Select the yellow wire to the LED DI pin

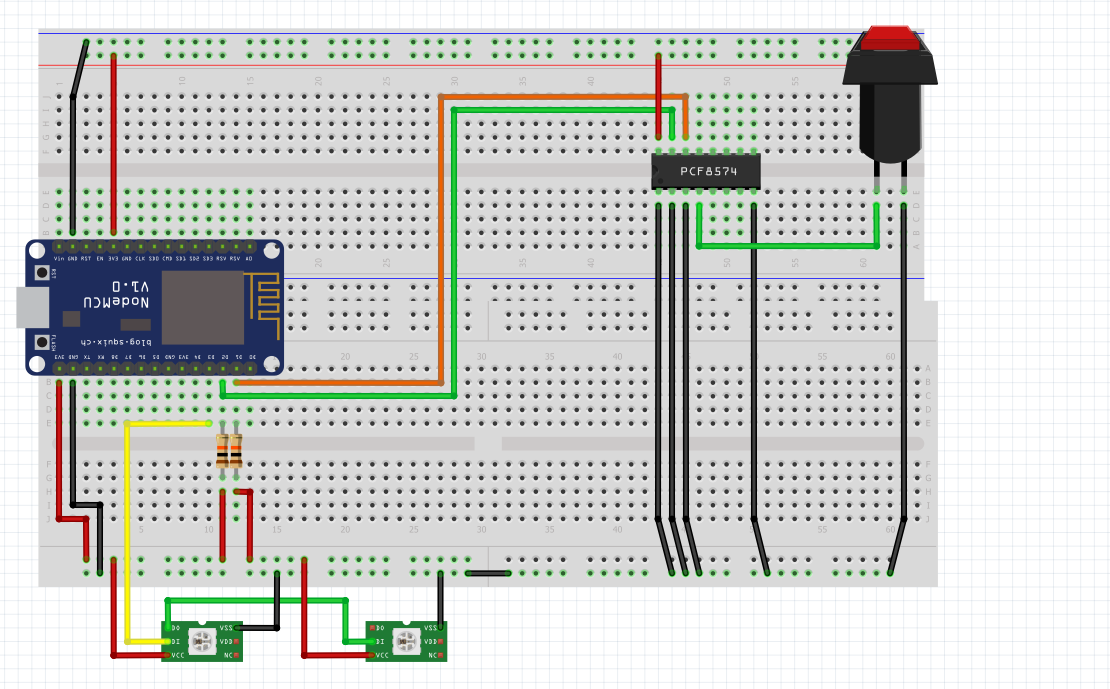[127, 531]
